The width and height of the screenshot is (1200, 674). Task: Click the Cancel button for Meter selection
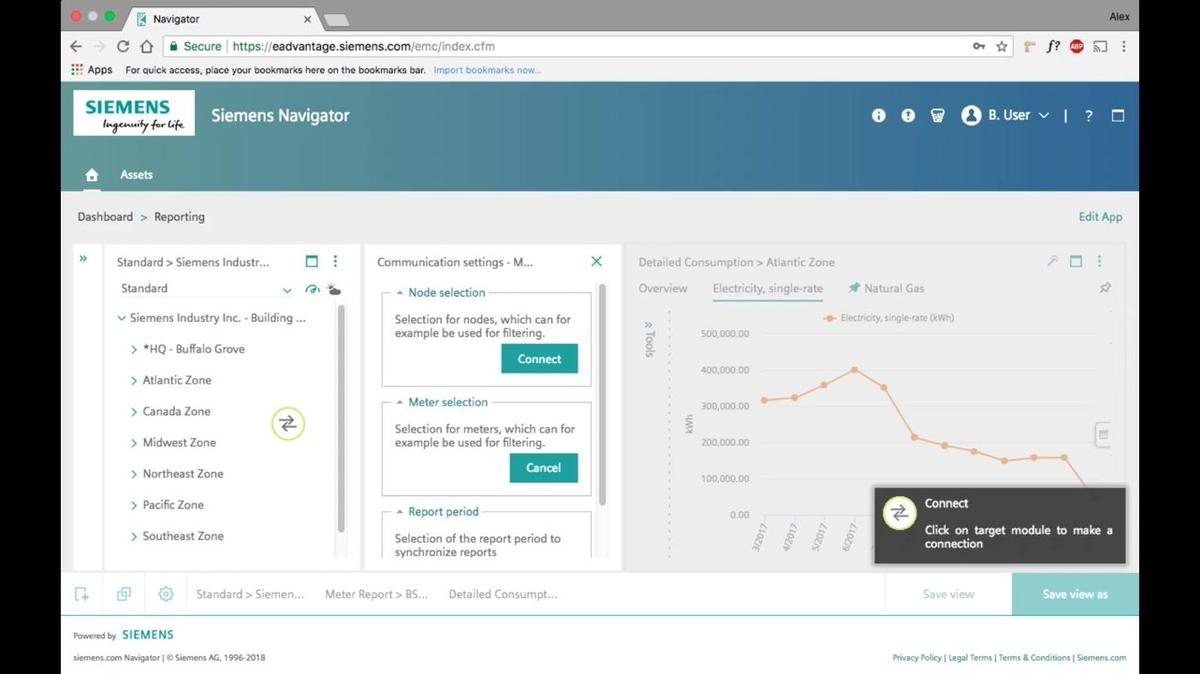click(543, 468)
